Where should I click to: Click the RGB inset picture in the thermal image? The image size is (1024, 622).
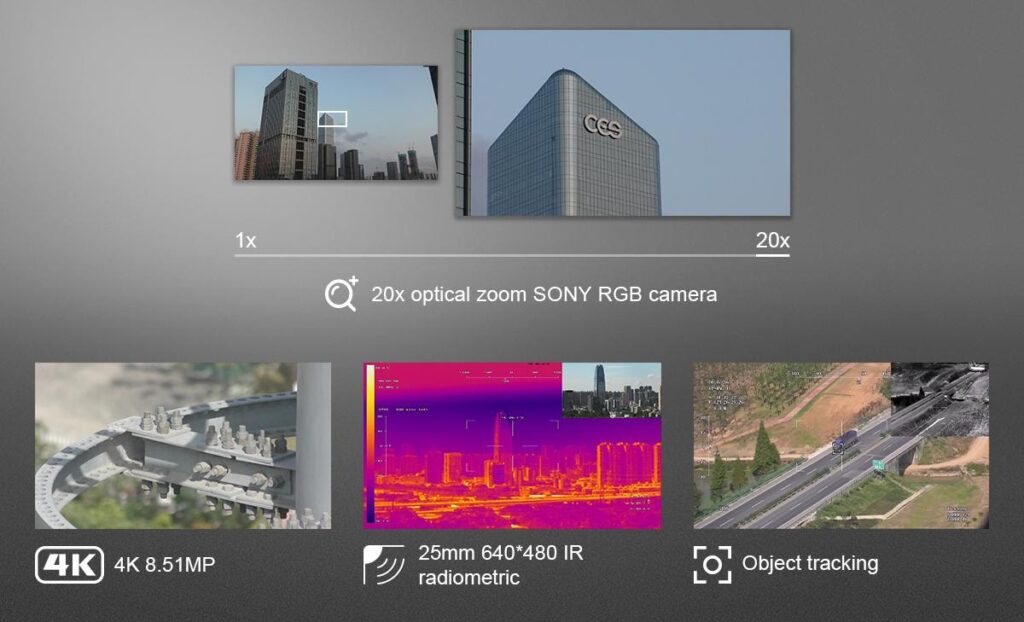610,388
